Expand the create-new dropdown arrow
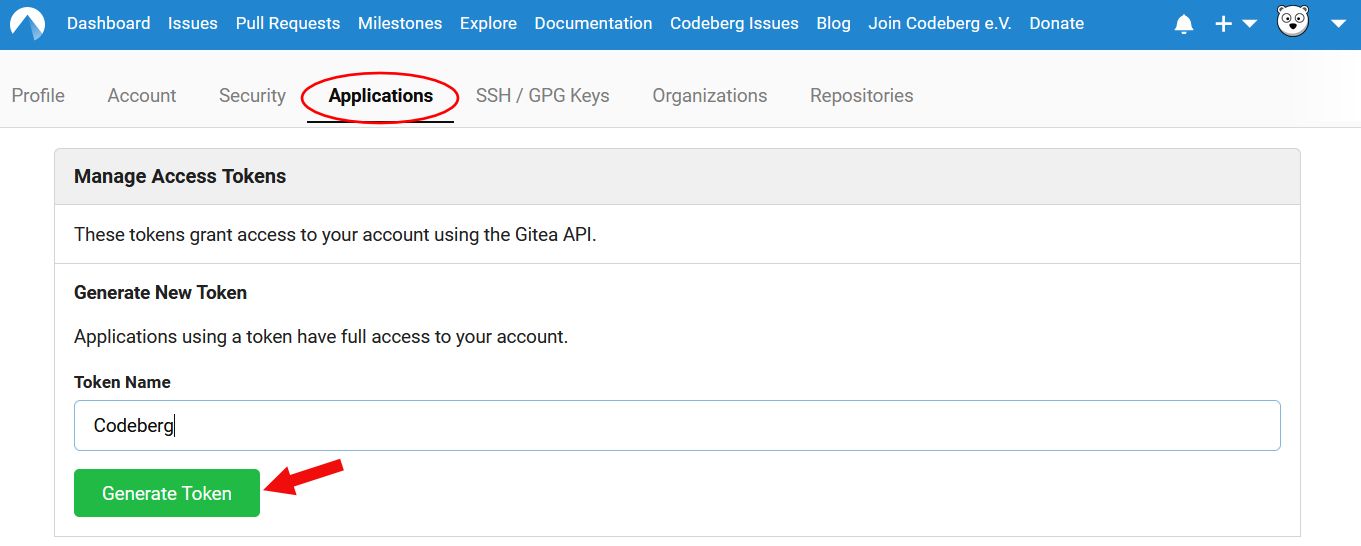Viewport: 1361px width, 546px height. click(1250, 24)
